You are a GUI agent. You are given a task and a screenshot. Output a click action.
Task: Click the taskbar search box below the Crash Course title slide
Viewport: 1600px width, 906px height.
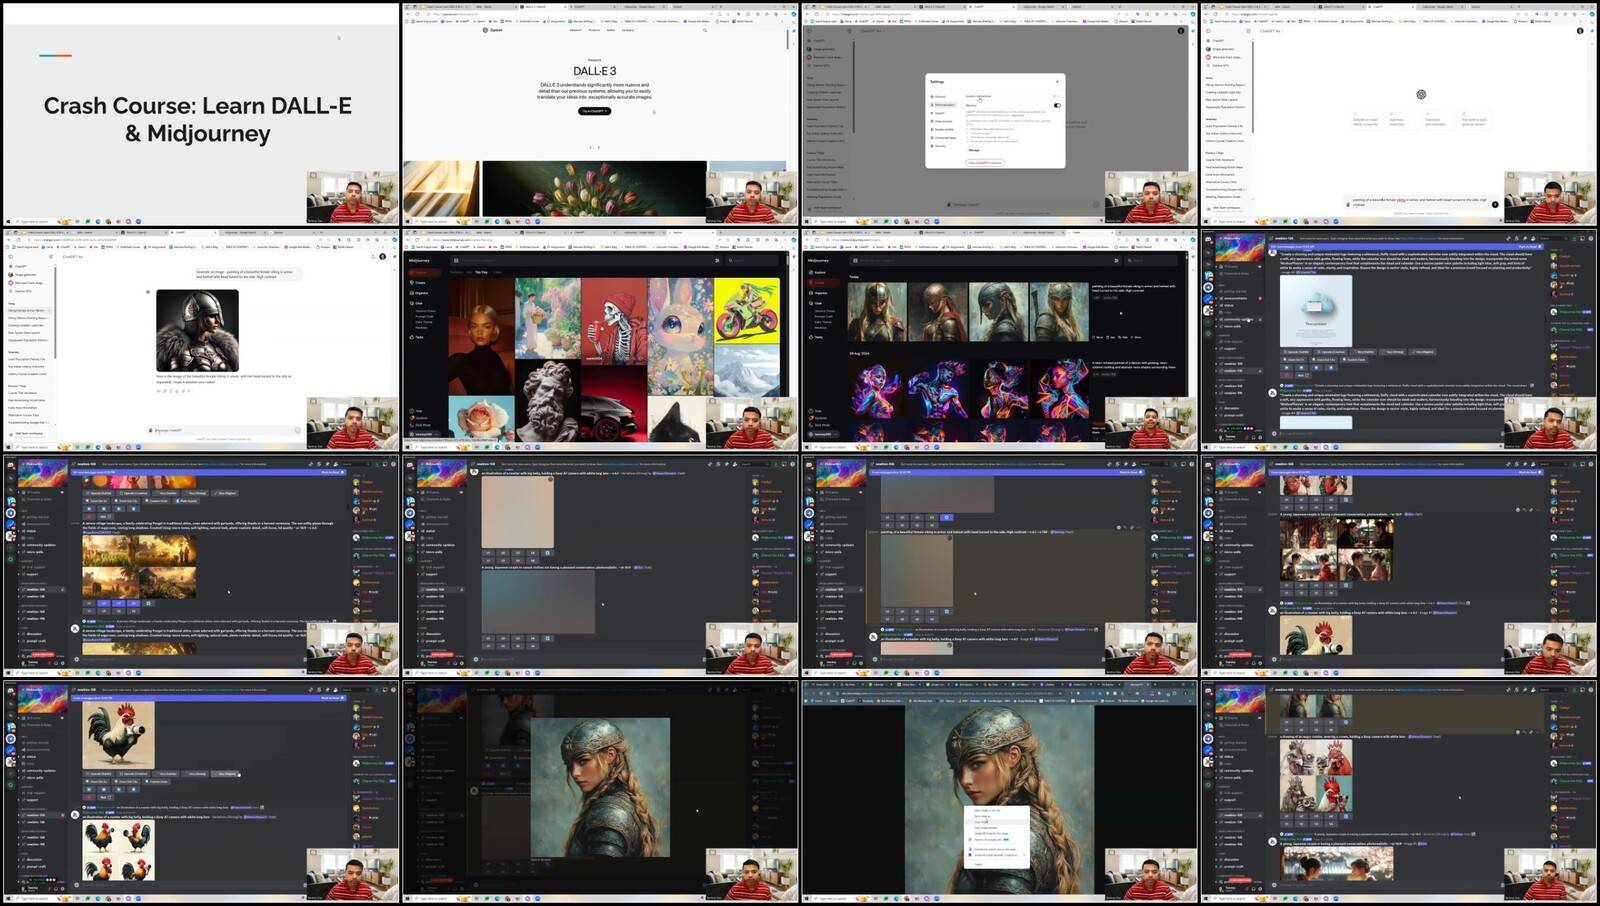(34, 221)
